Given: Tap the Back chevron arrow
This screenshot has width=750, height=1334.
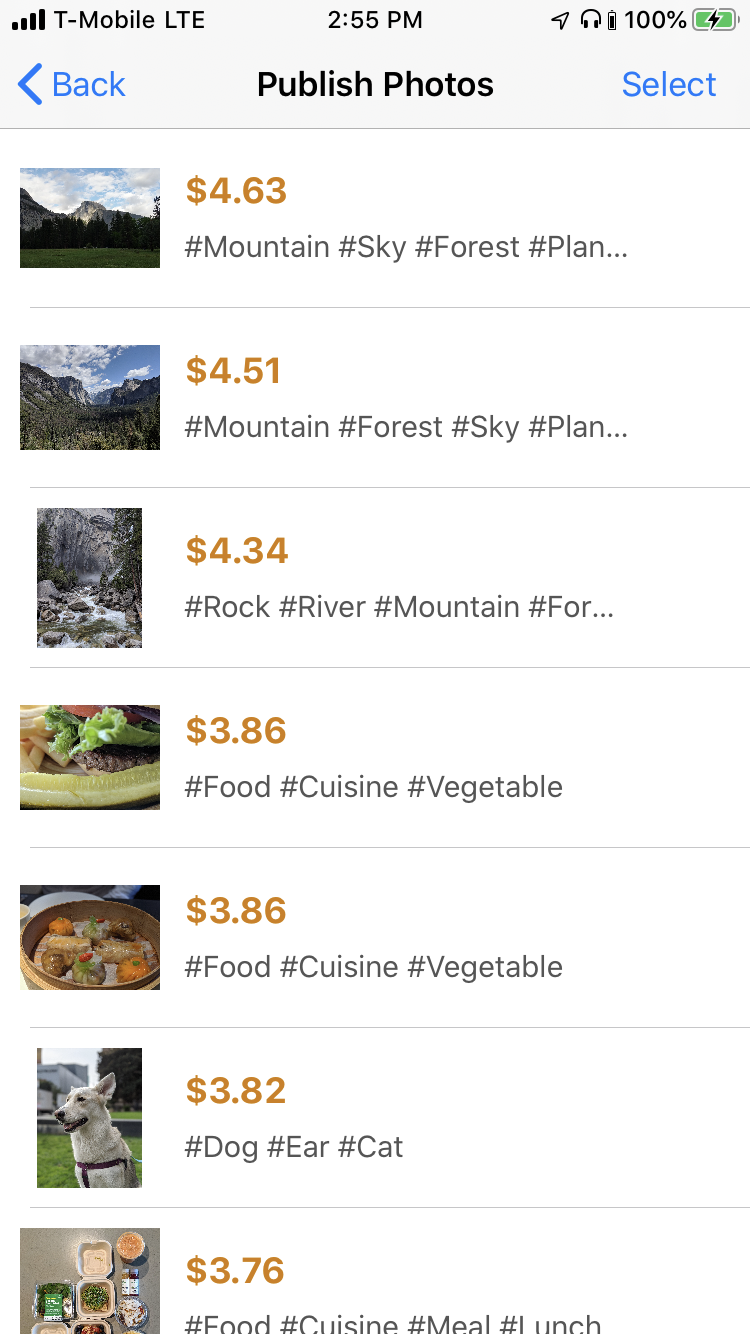Looking at the screenshot, I should point(31,85).
